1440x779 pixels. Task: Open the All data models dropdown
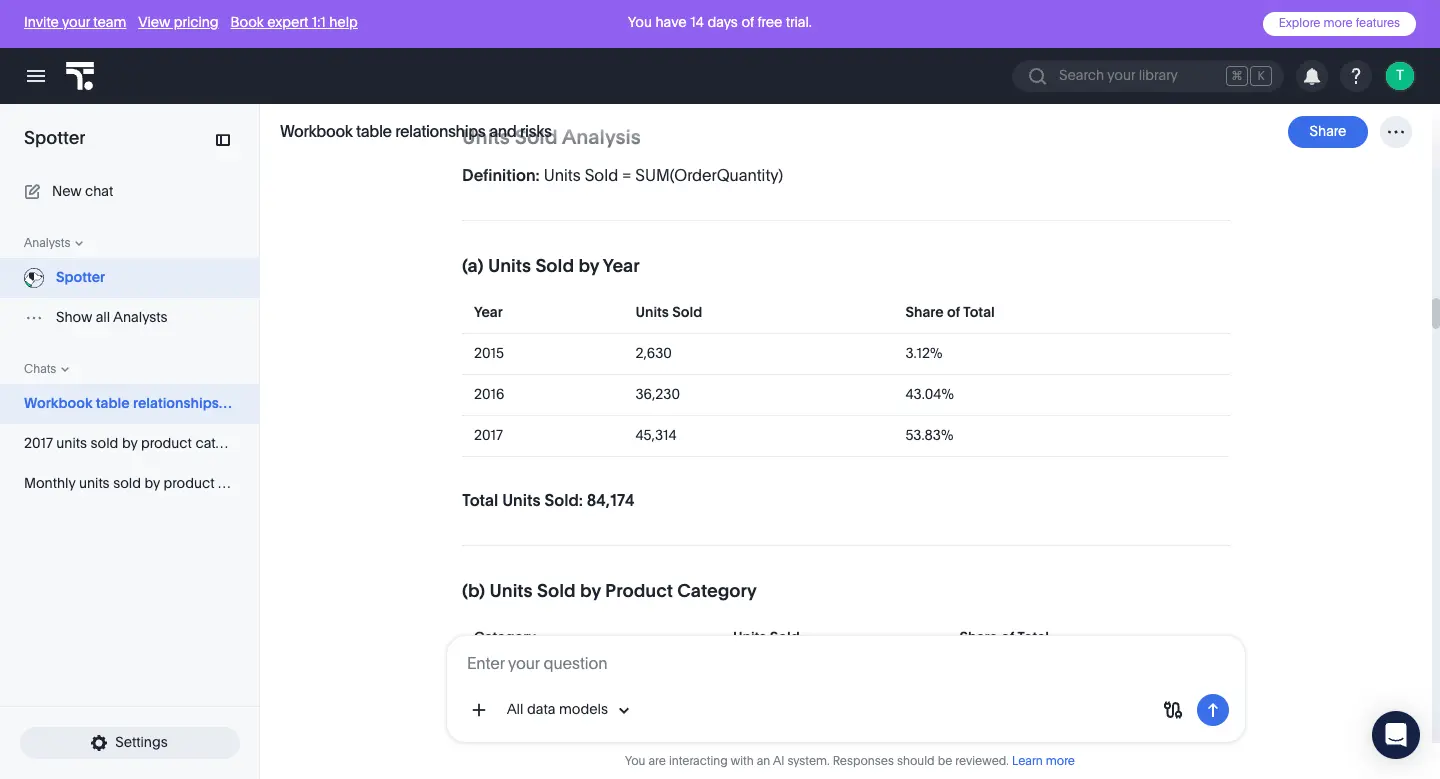click(568, 710)
